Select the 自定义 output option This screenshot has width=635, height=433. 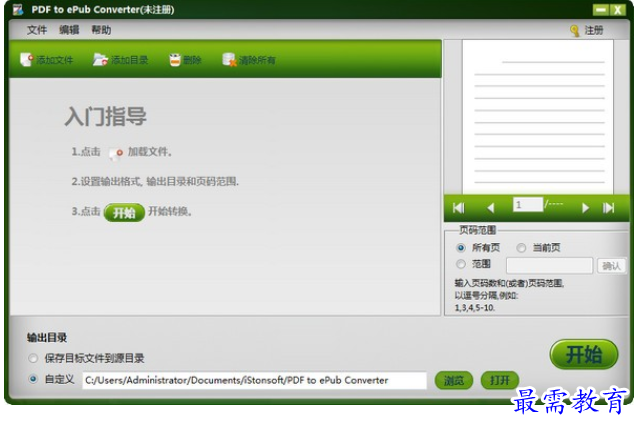(x=33, y=379)
